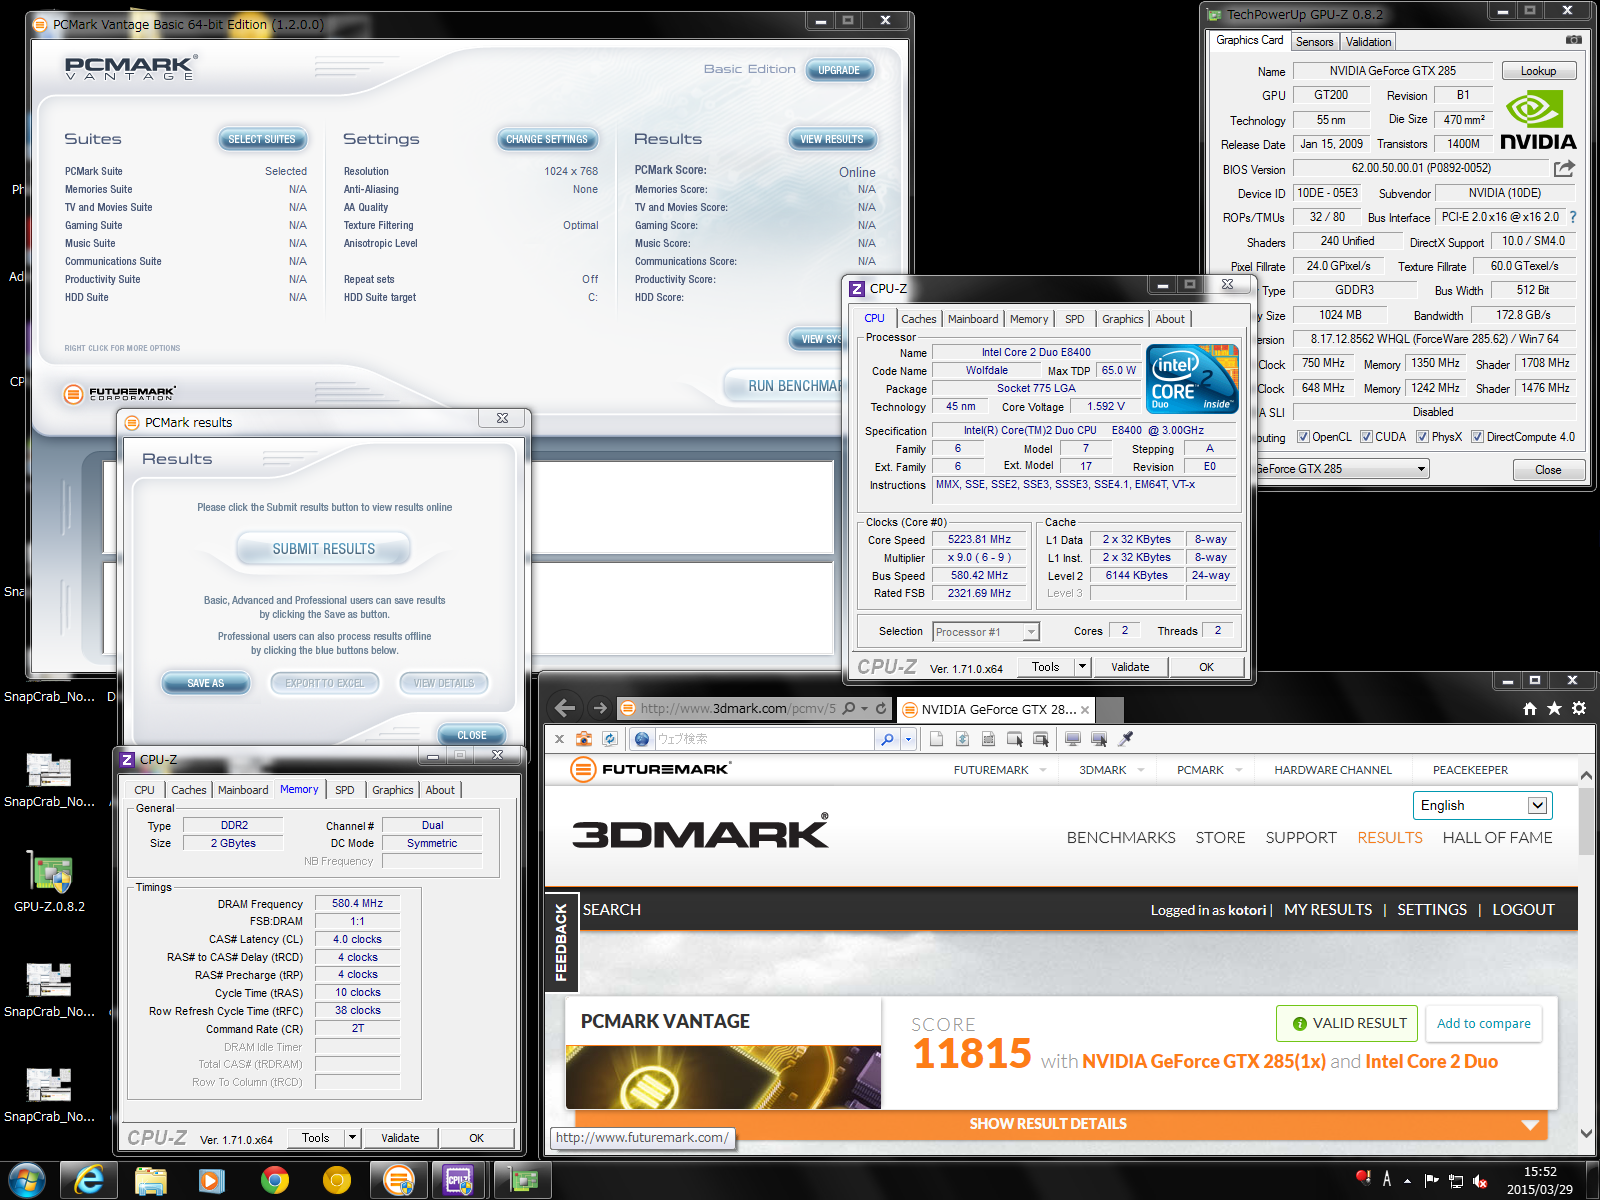The image size is (1600, 1200).
Task: Select the NVIDIA GeForce GTX 28... browser tab
Action: pyautogui.click(x=997, y=709)
